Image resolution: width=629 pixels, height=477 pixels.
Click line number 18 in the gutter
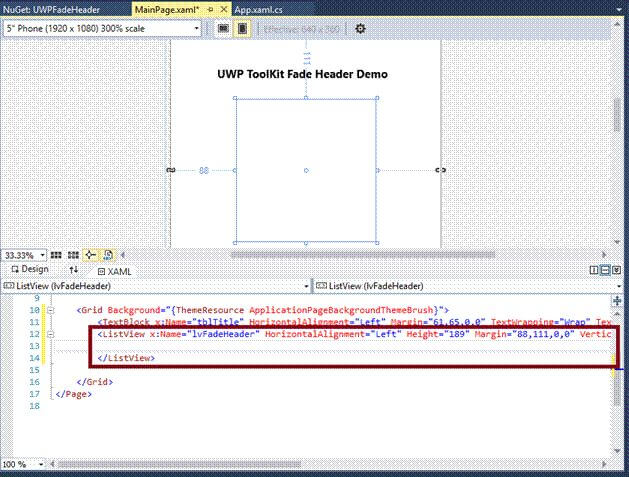pyautogui.click(x=34, y=406)
